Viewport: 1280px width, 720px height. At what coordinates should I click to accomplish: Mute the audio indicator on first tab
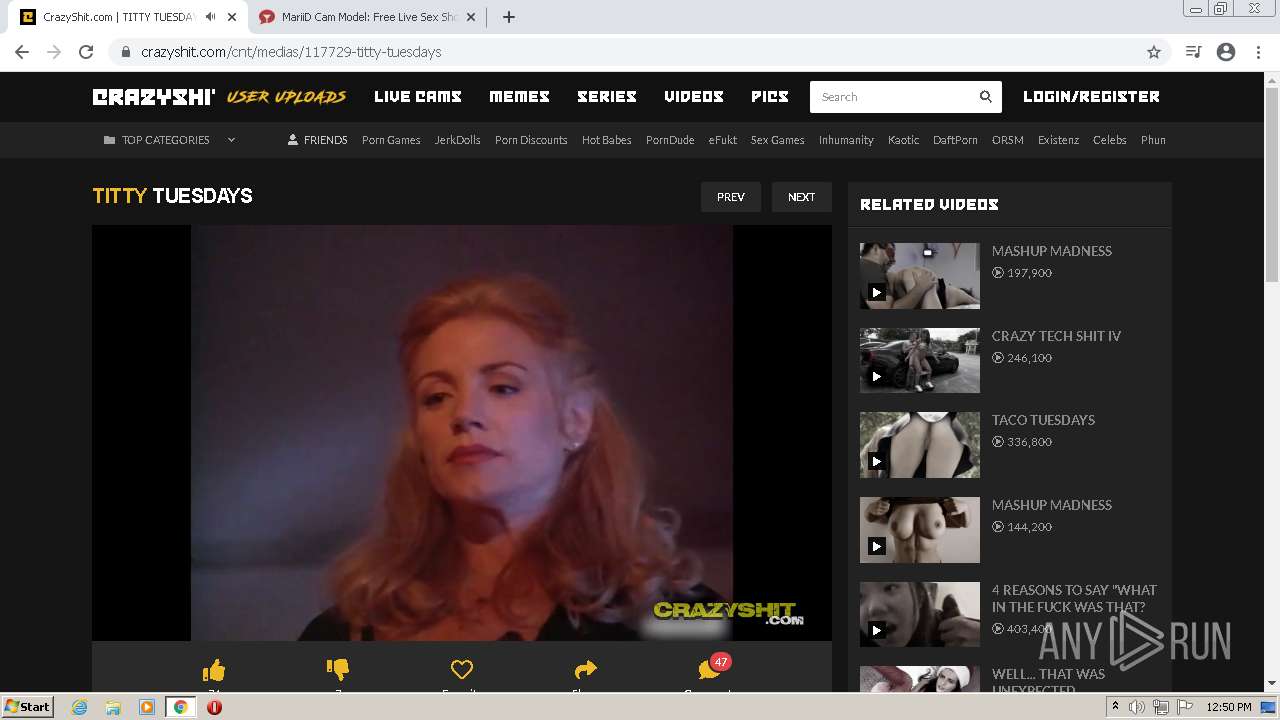pyautogui.click(x=210, y=17)
